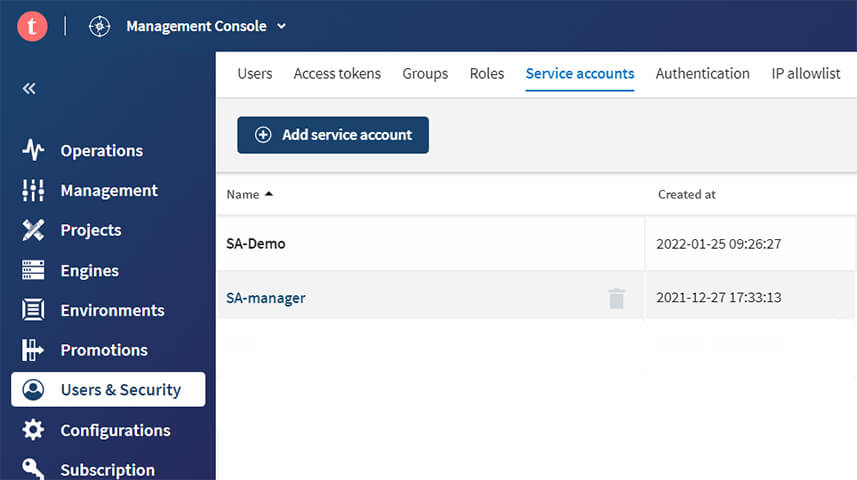The width and height of the screenshot is (857, 480).
Task: Switch to the Access tokens tab
Action: (337, 74)
